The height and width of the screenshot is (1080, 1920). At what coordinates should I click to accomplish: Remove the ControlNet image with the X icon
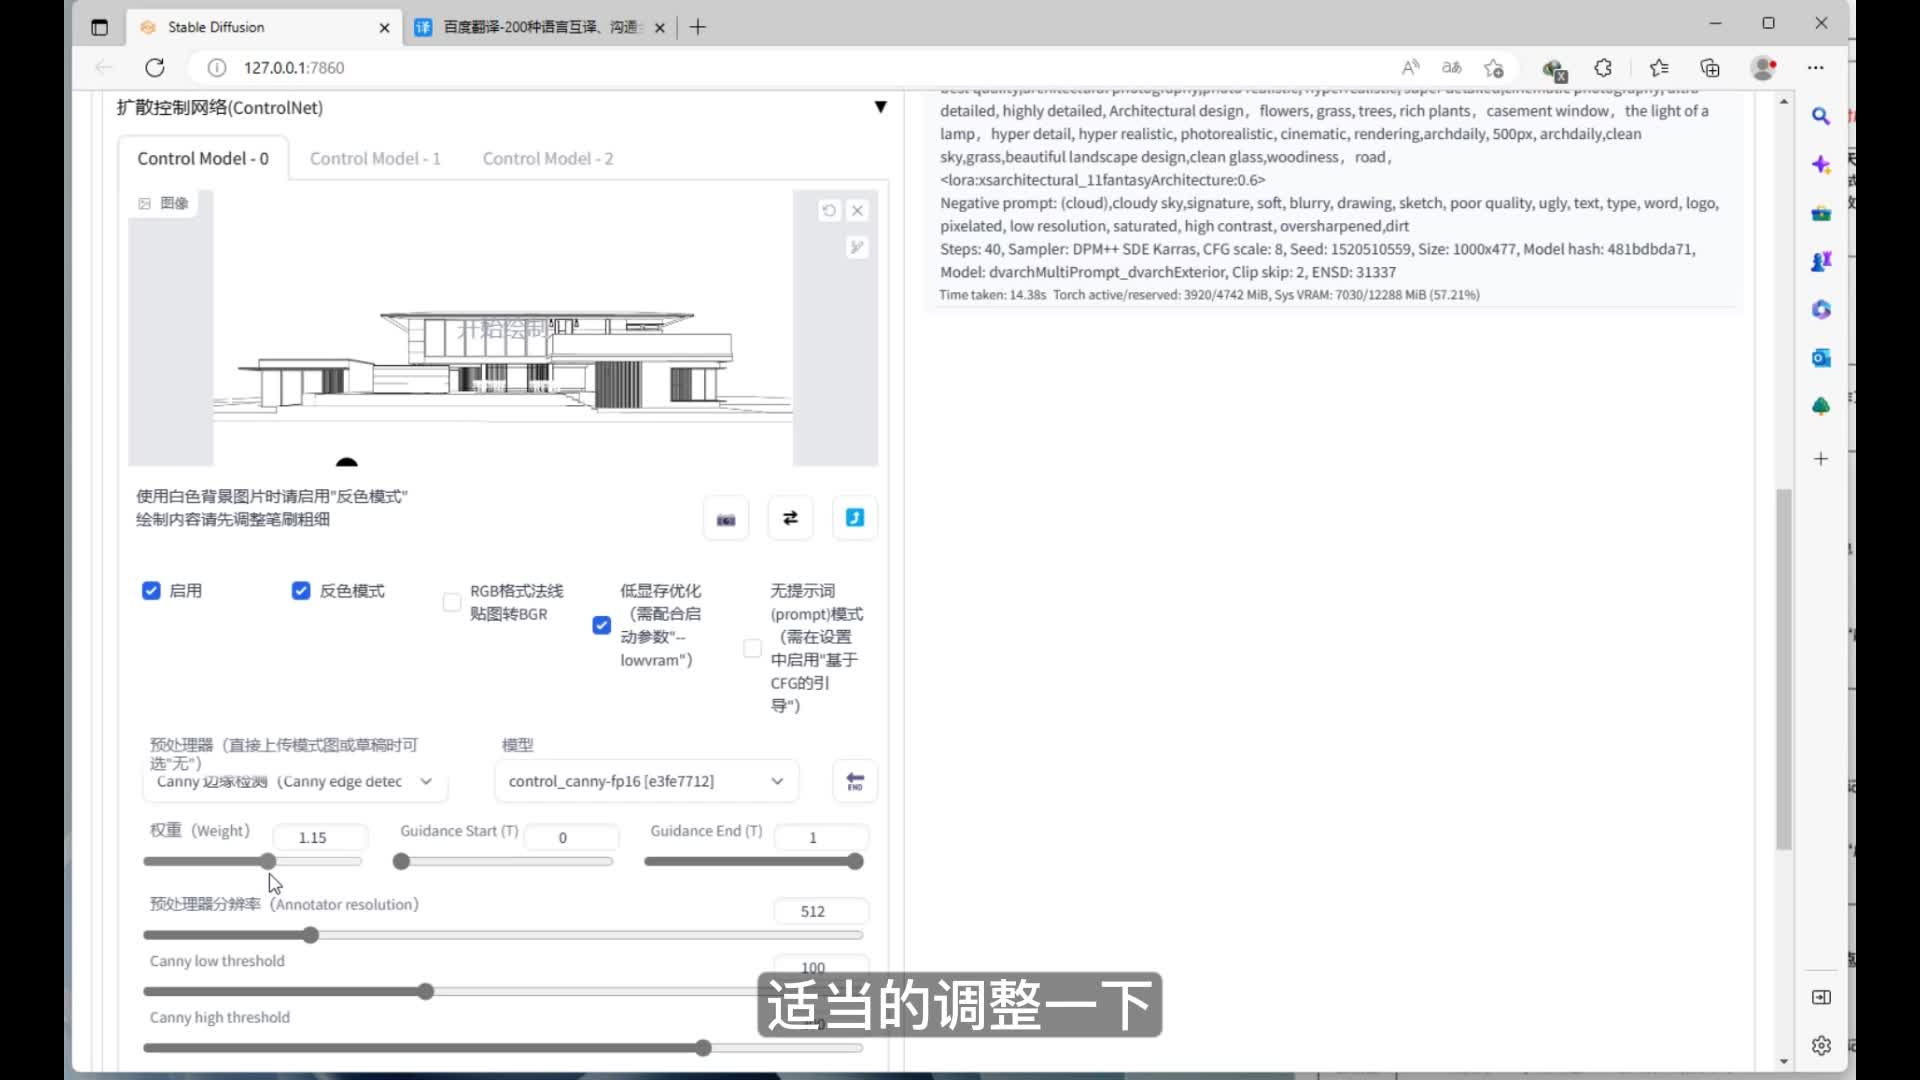click(x=857, y=210)
